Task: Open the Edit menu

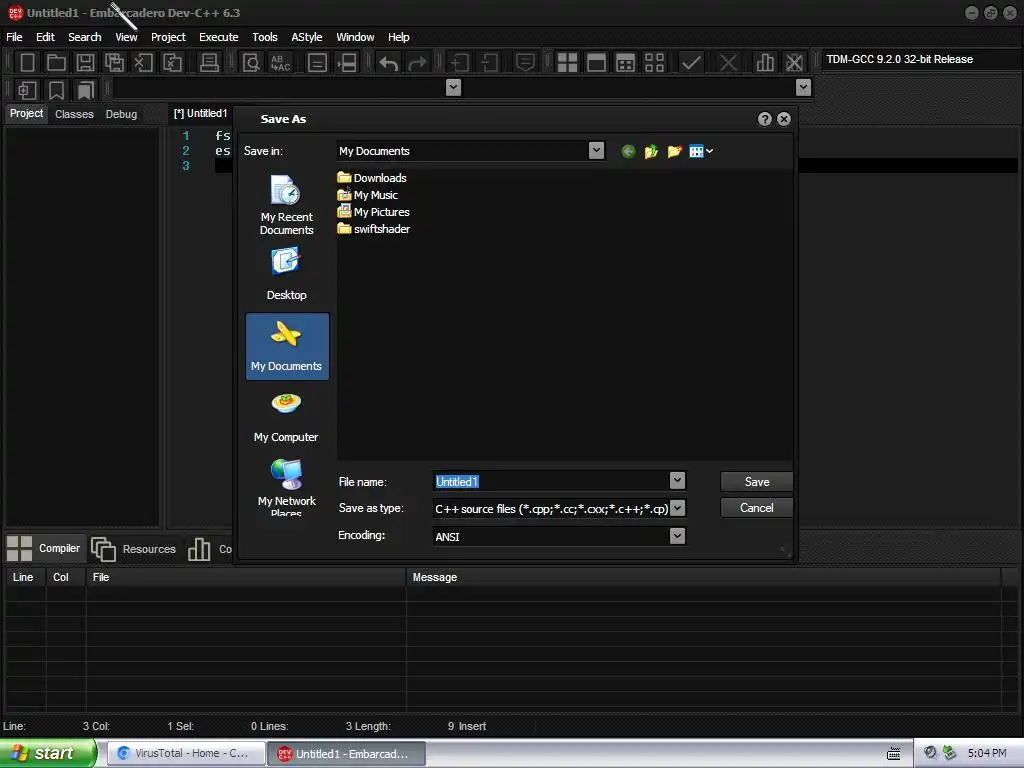Action: pyautogui.click(x=45, y=37)
